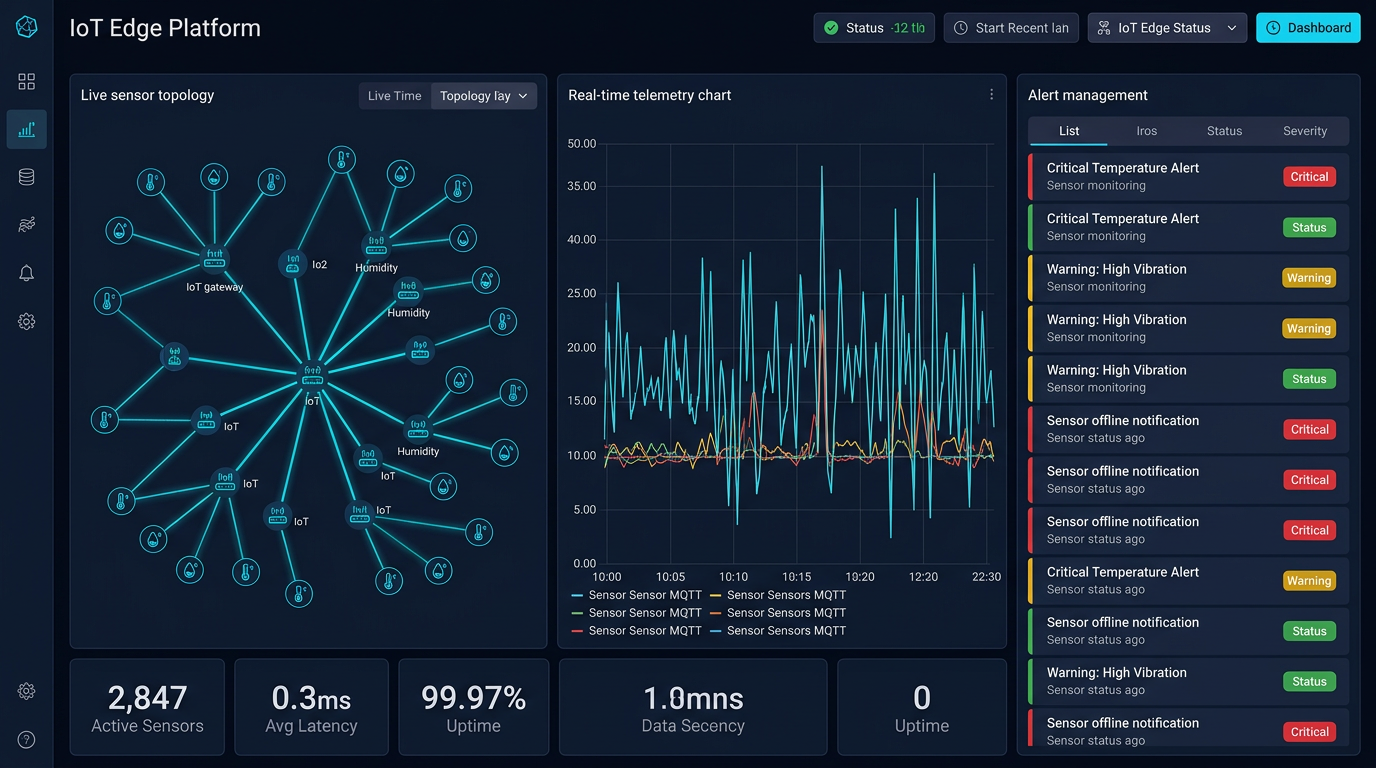The width and height of the screenshot is (1376, 768).
Task: Toggle the yellow Sensor Sensors MQTT legend series
Action: [x=778, y=595]
